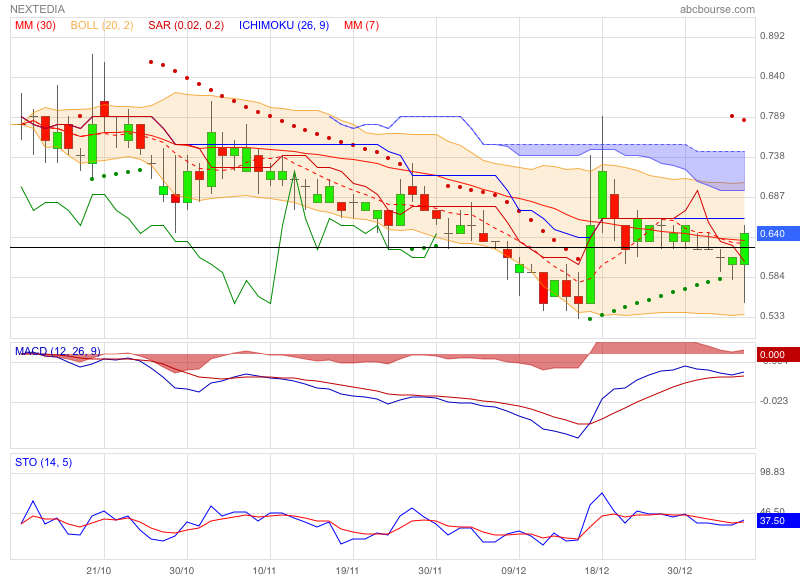This screenshot has height=580, width=800.
Task: Click the 09/12 date axis label
Action: (x=513, y=570)
